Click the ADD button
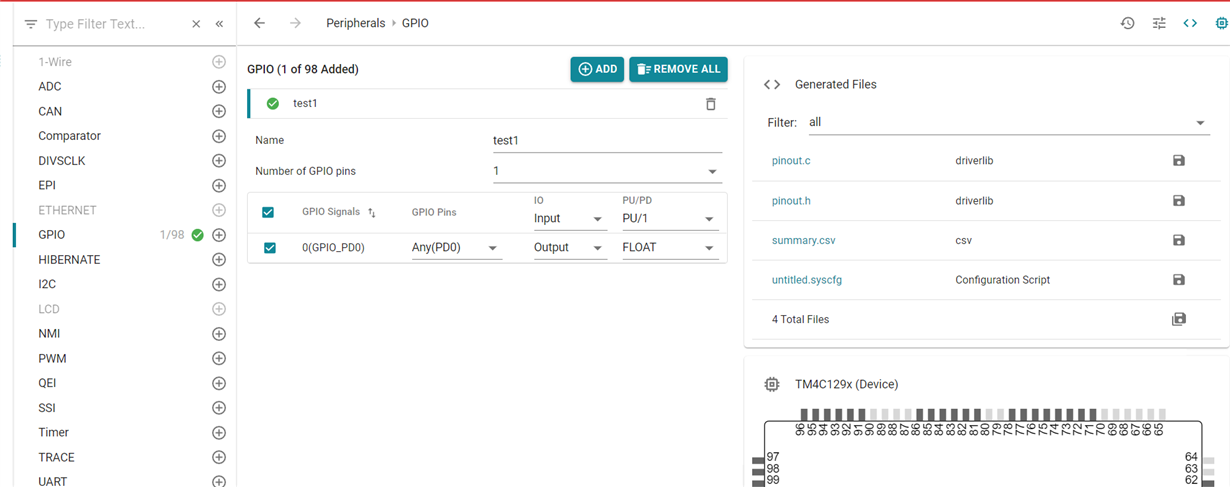1230x487 pixels. click(x=597, y=69)
